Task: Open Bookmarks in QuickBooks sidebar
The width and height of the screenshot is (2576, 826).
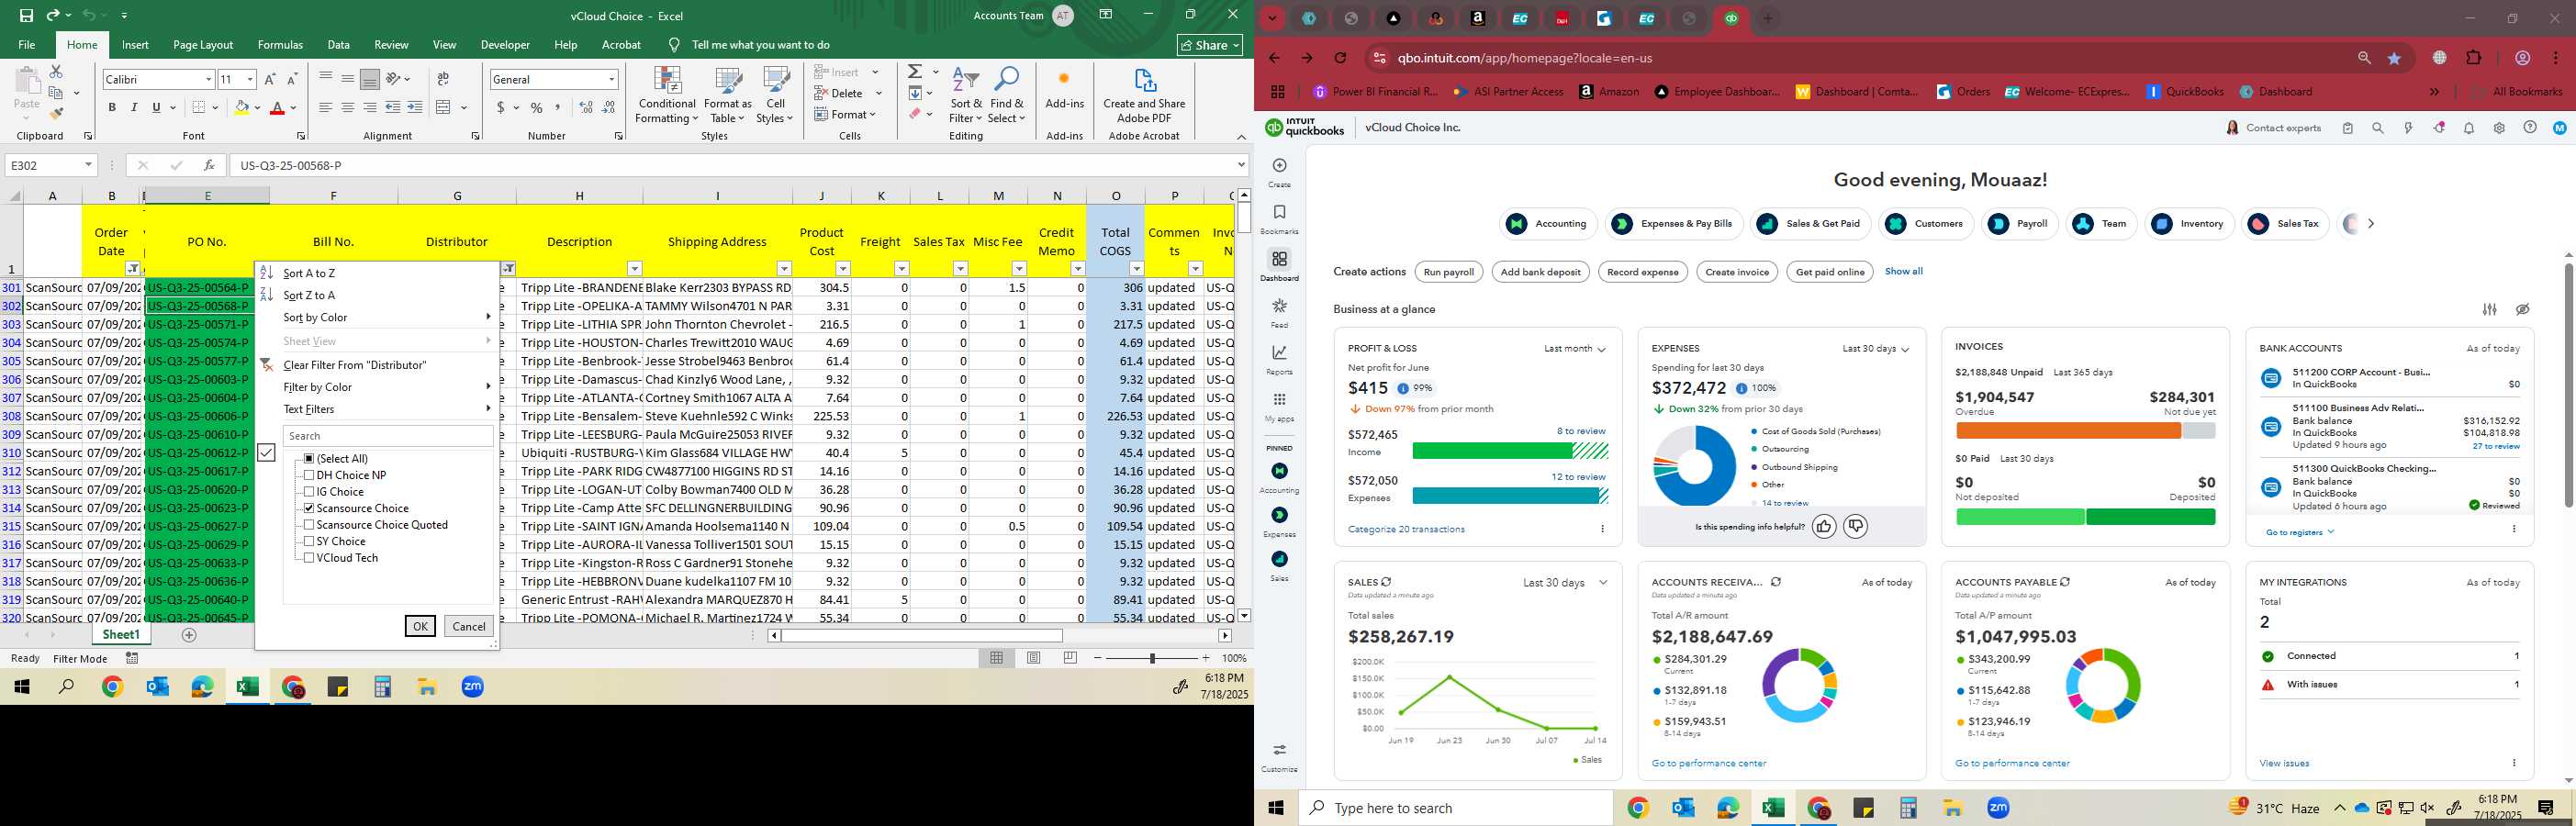Action: coord(1279,219)
